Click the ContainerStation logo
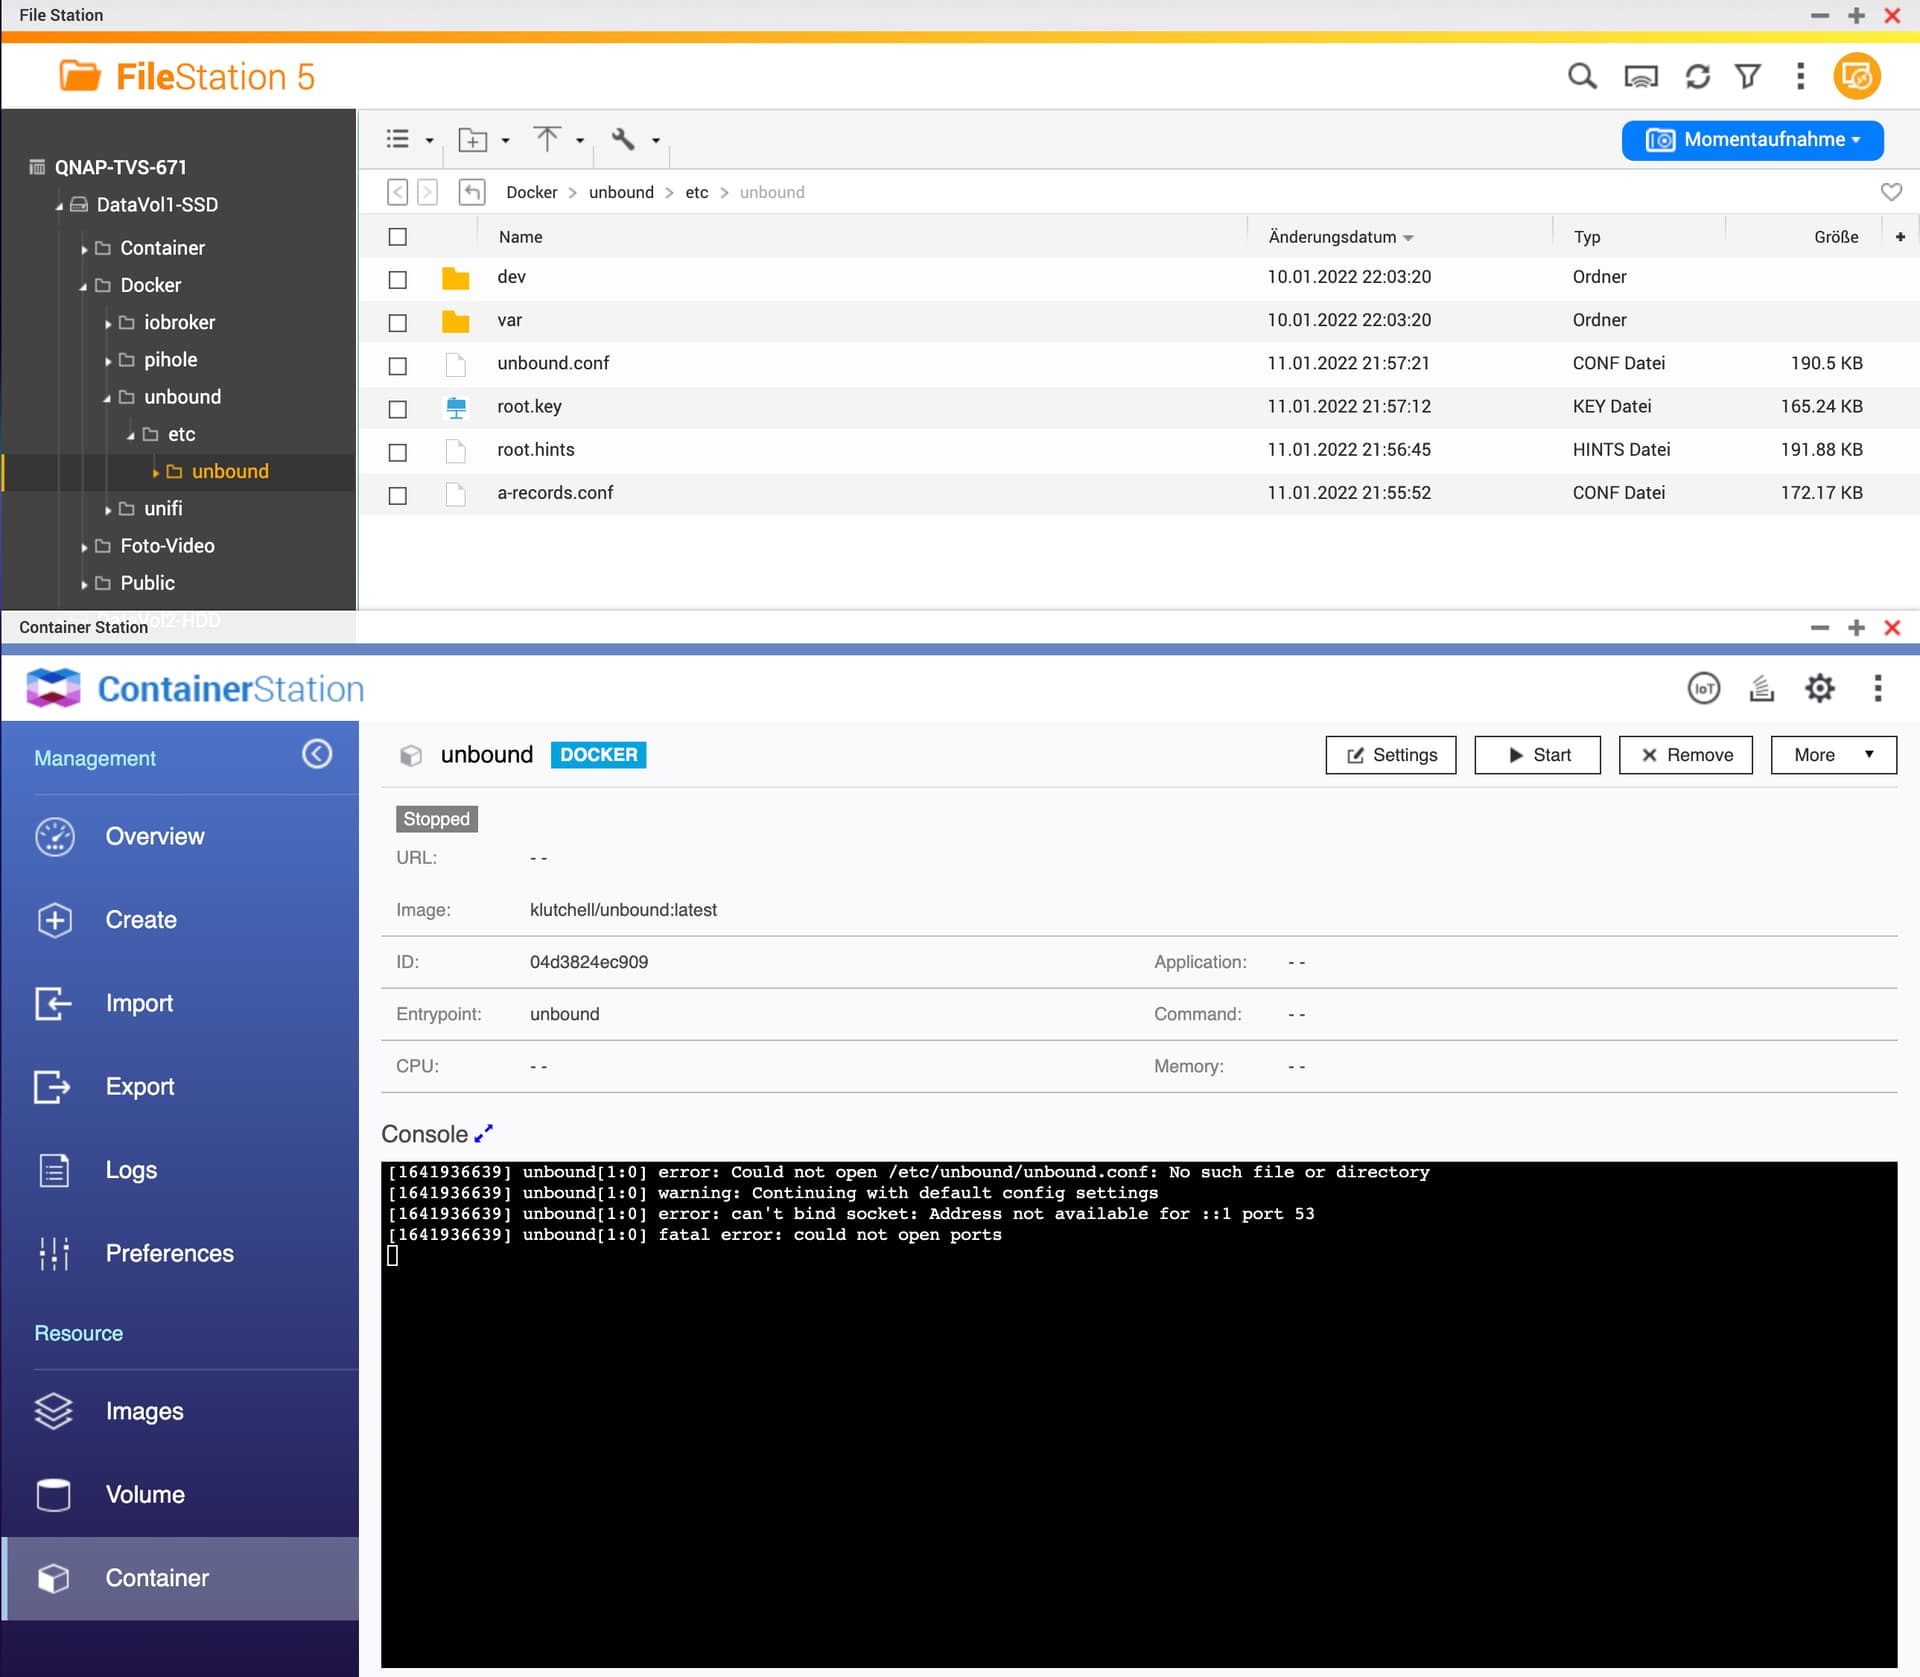The image size is (1920, 1677). click(x=196, y=688)
